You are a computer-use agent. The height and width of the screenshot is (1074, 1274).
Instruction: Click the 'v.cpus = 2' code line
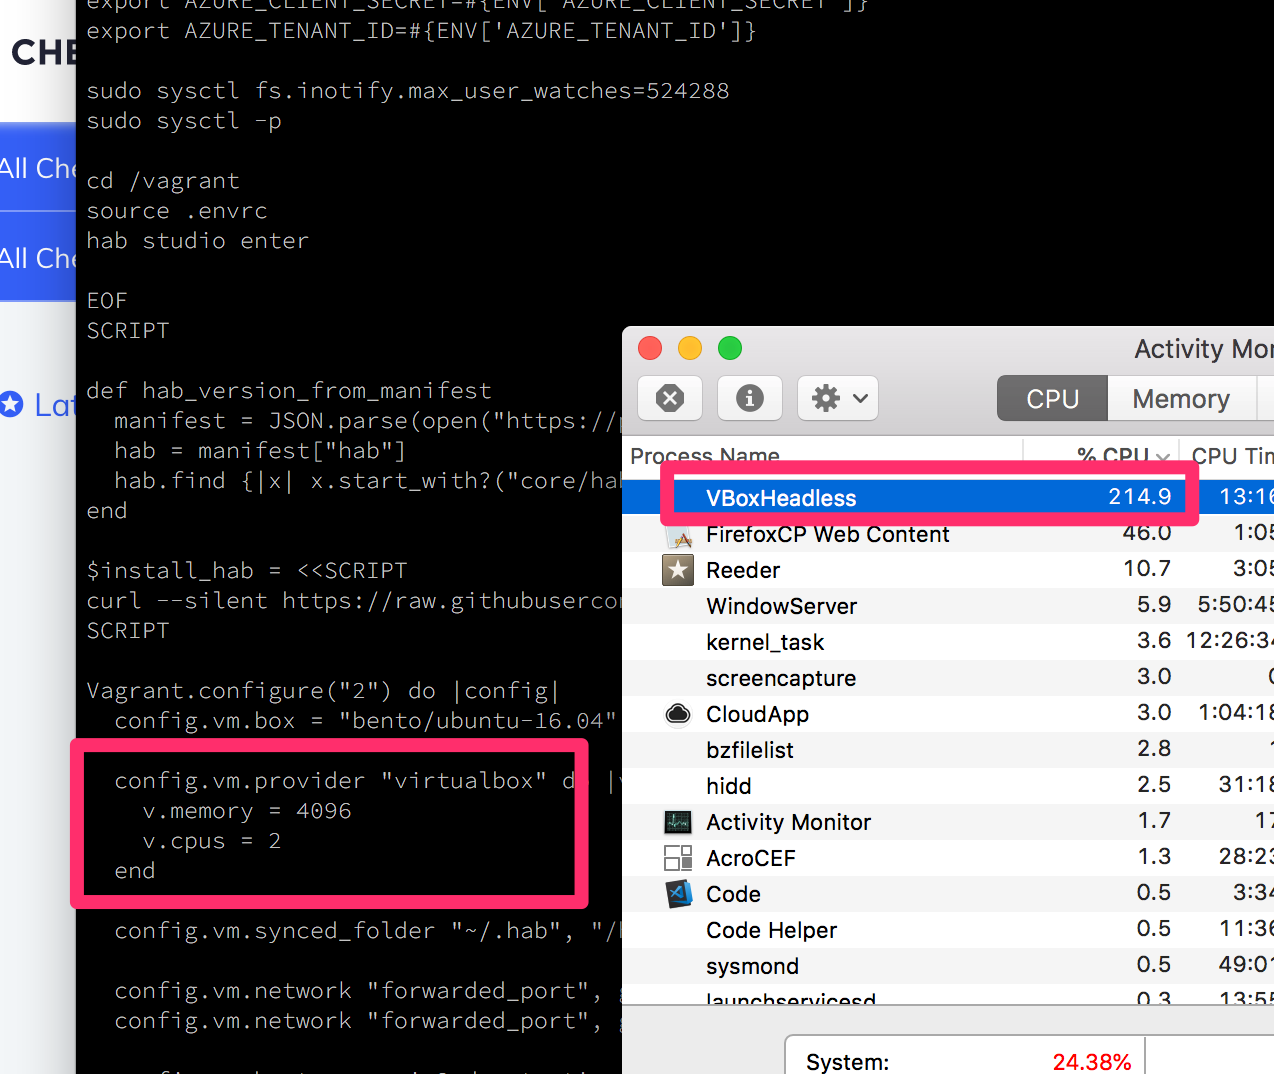point(211,841)
